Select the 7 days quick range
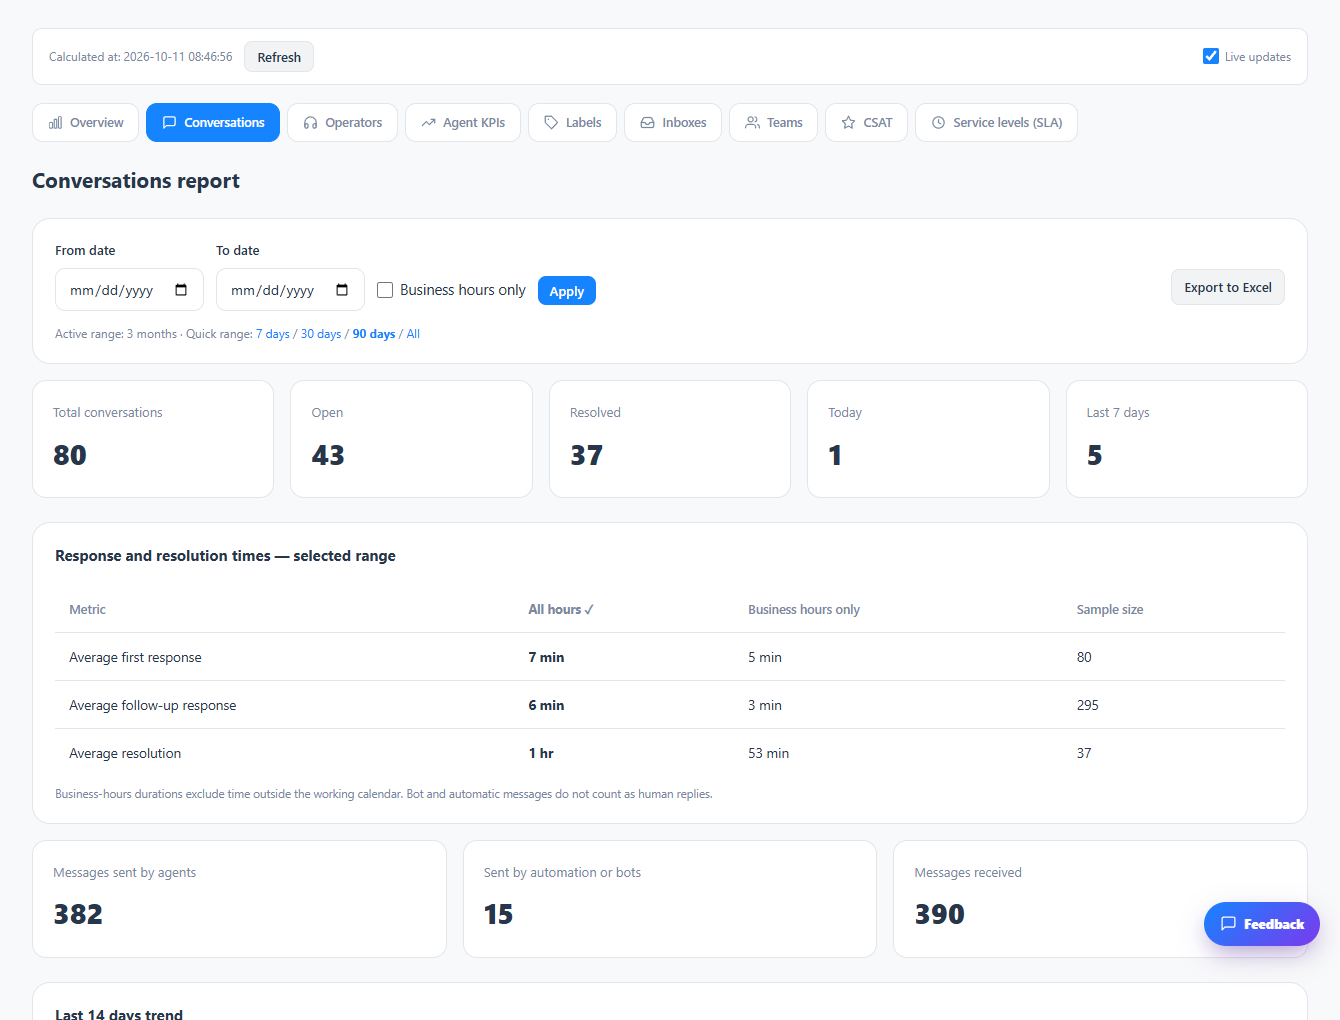The image size is (1340, 1020). click(273, 334)
